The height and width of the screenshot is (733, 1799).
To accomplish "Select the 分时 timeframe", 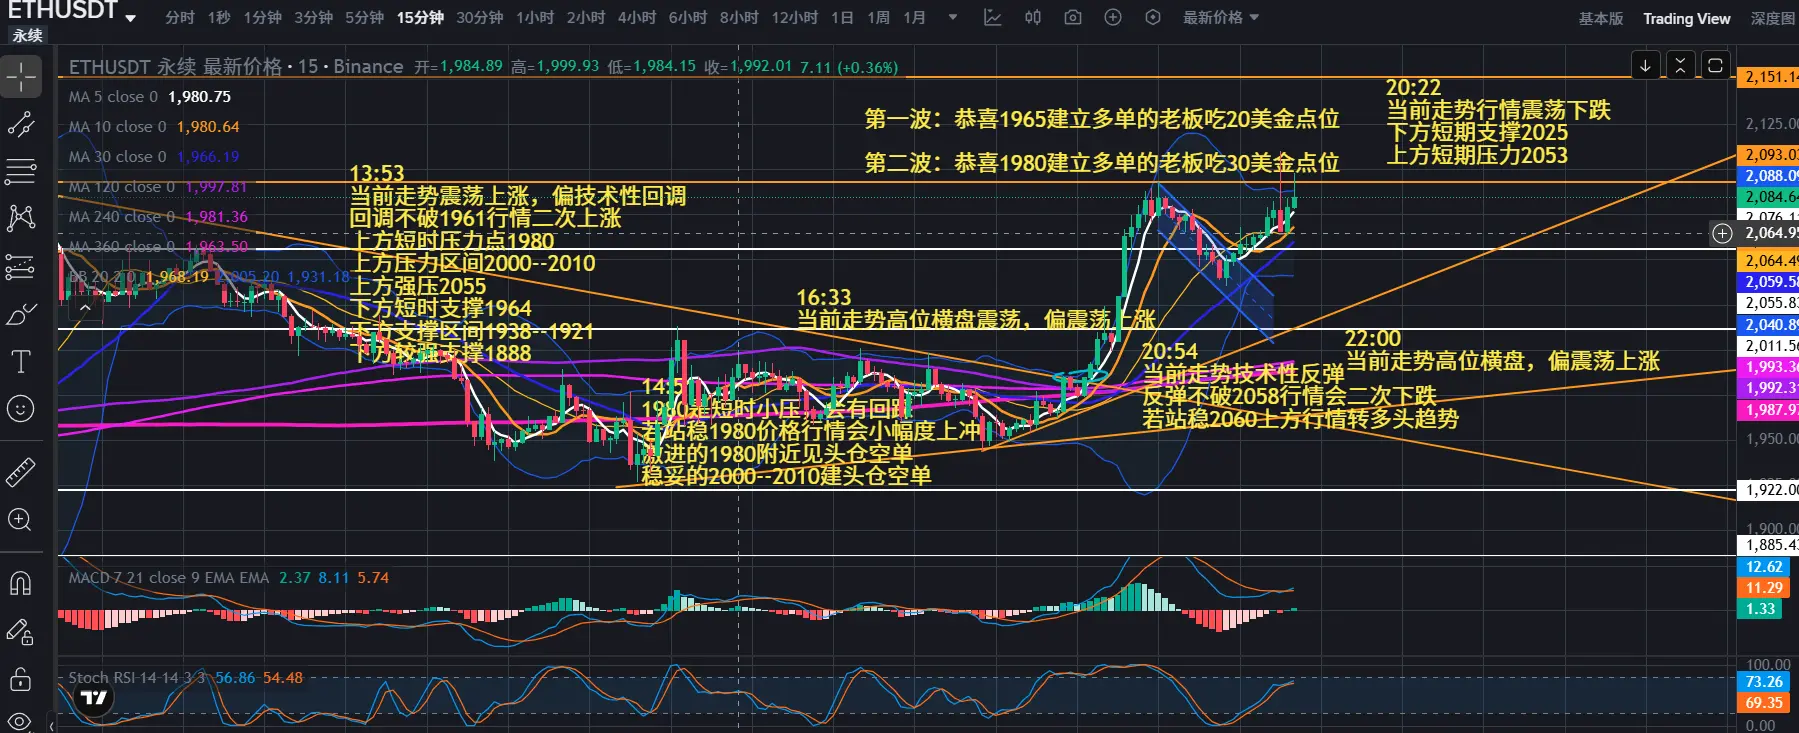I will (x=180, y=18).
